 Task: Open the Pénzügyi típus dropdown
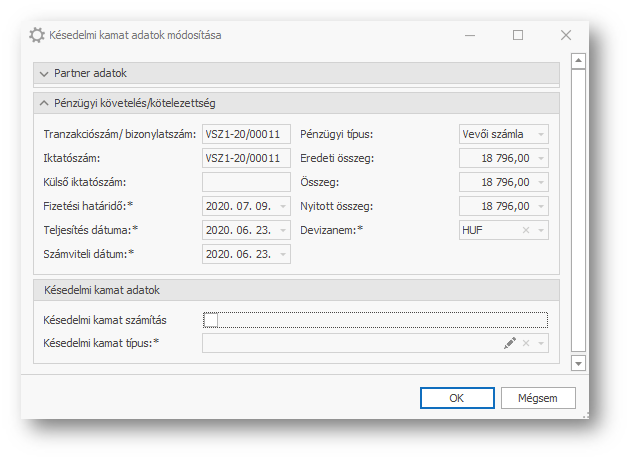(541, 134)
